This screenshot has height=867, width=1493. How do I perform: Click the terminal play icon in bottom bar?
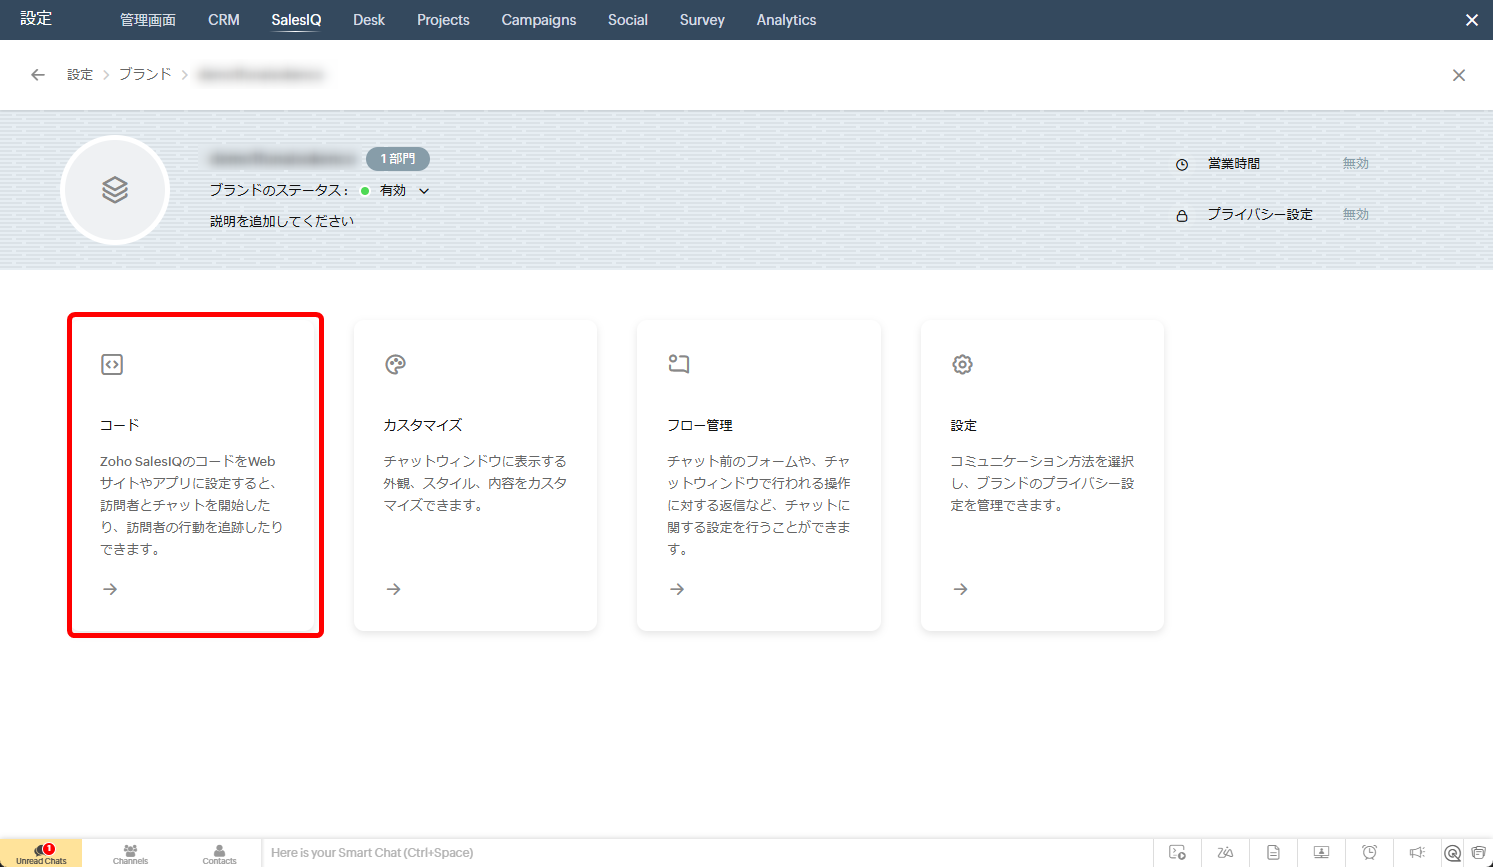[1178, 853]
